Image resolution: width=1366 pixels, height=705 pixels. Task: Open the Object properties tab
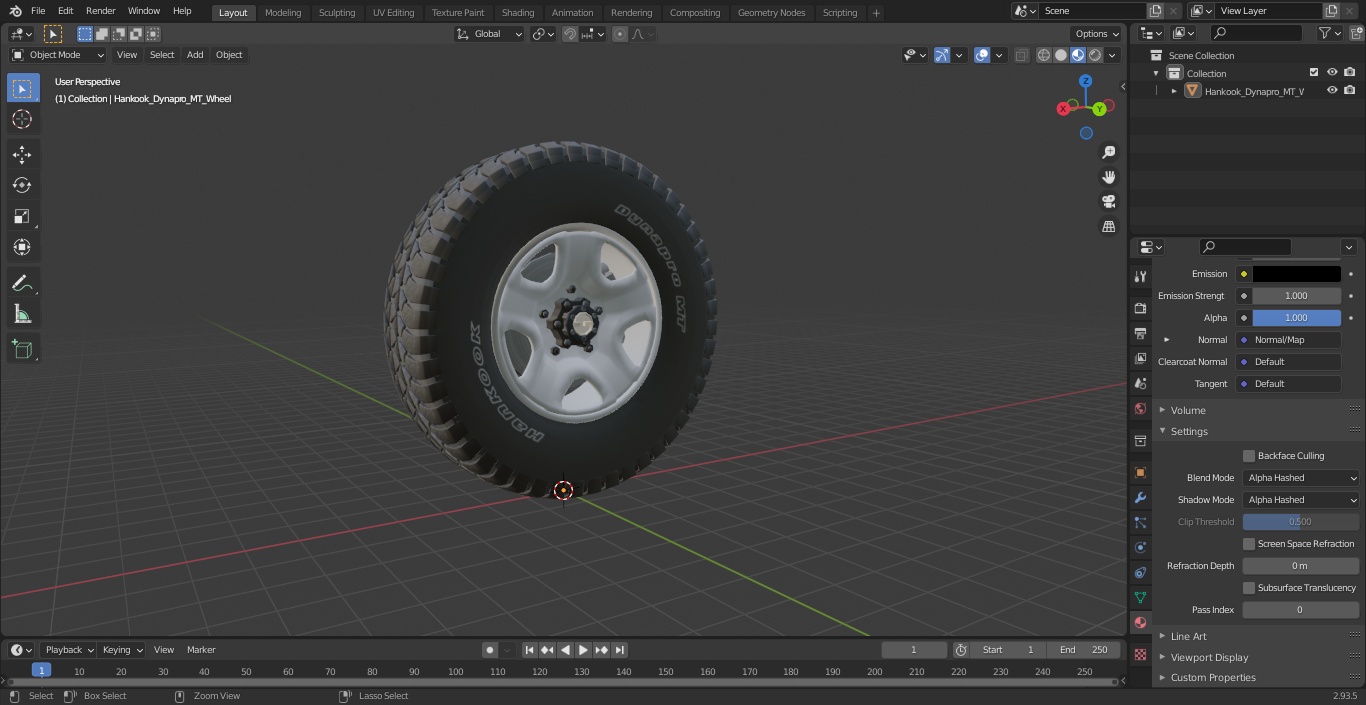1140,472
